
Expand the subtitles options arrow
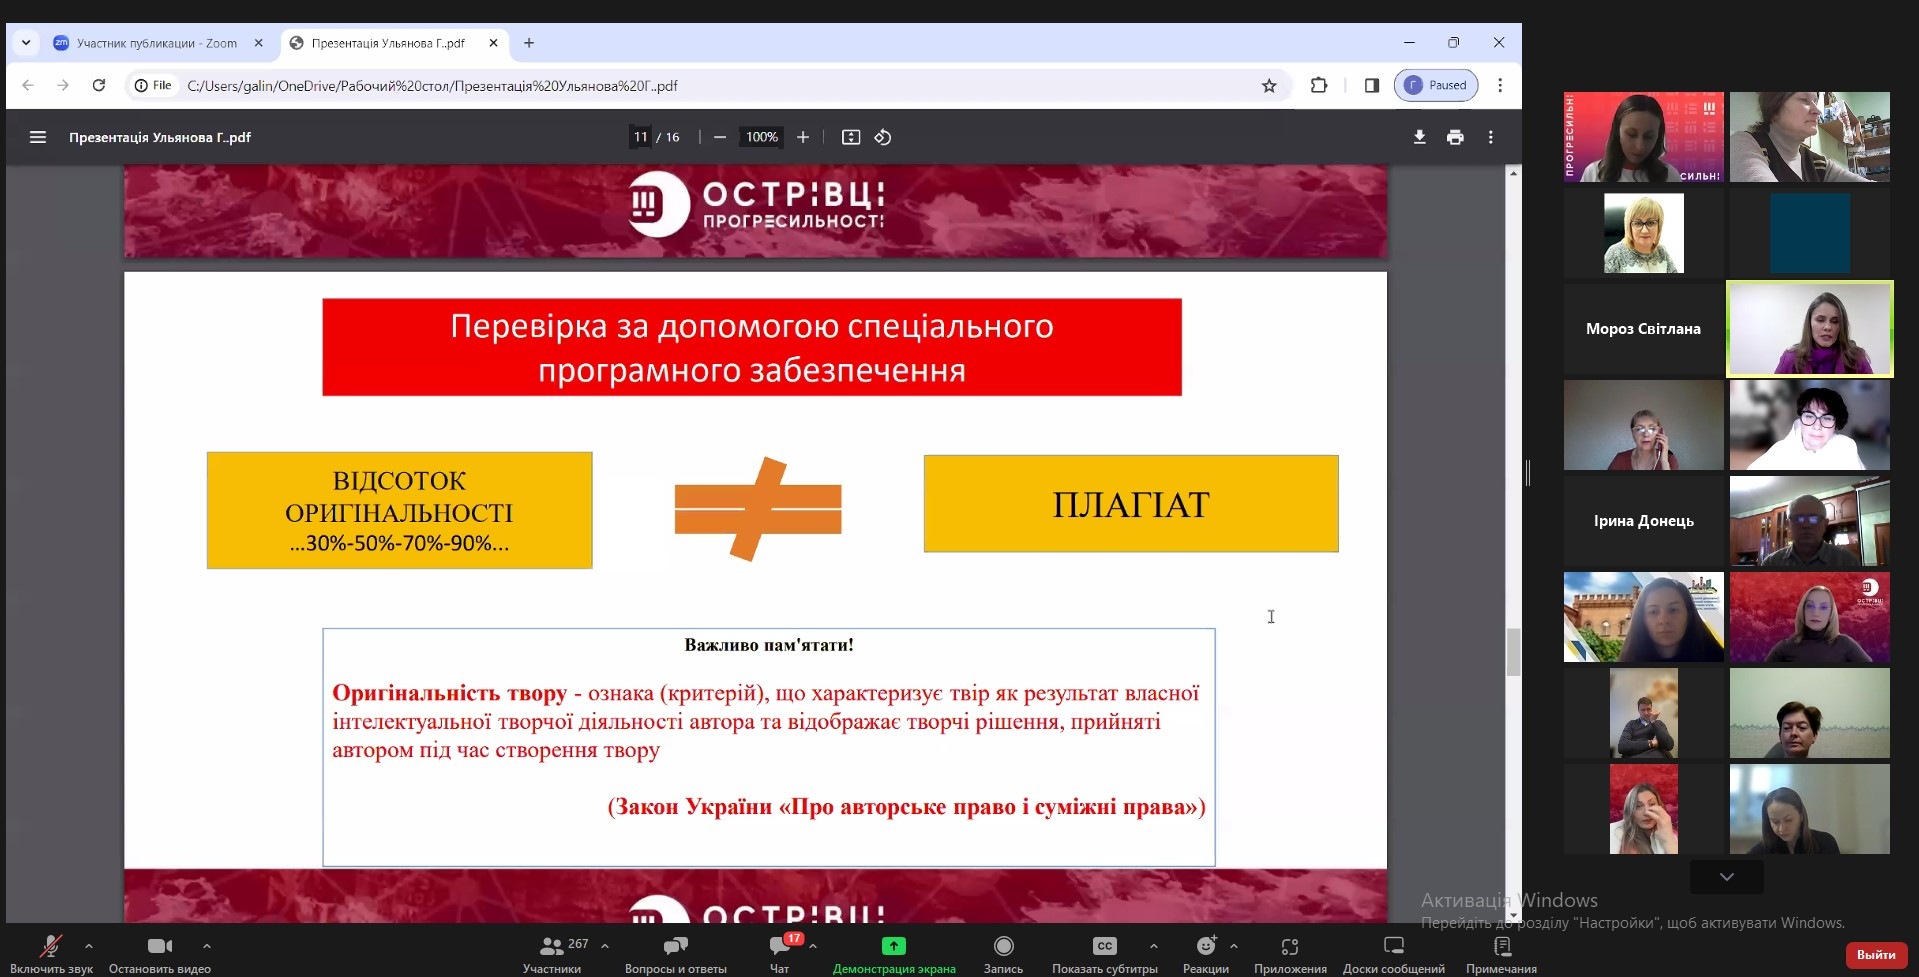[1154, 945]
